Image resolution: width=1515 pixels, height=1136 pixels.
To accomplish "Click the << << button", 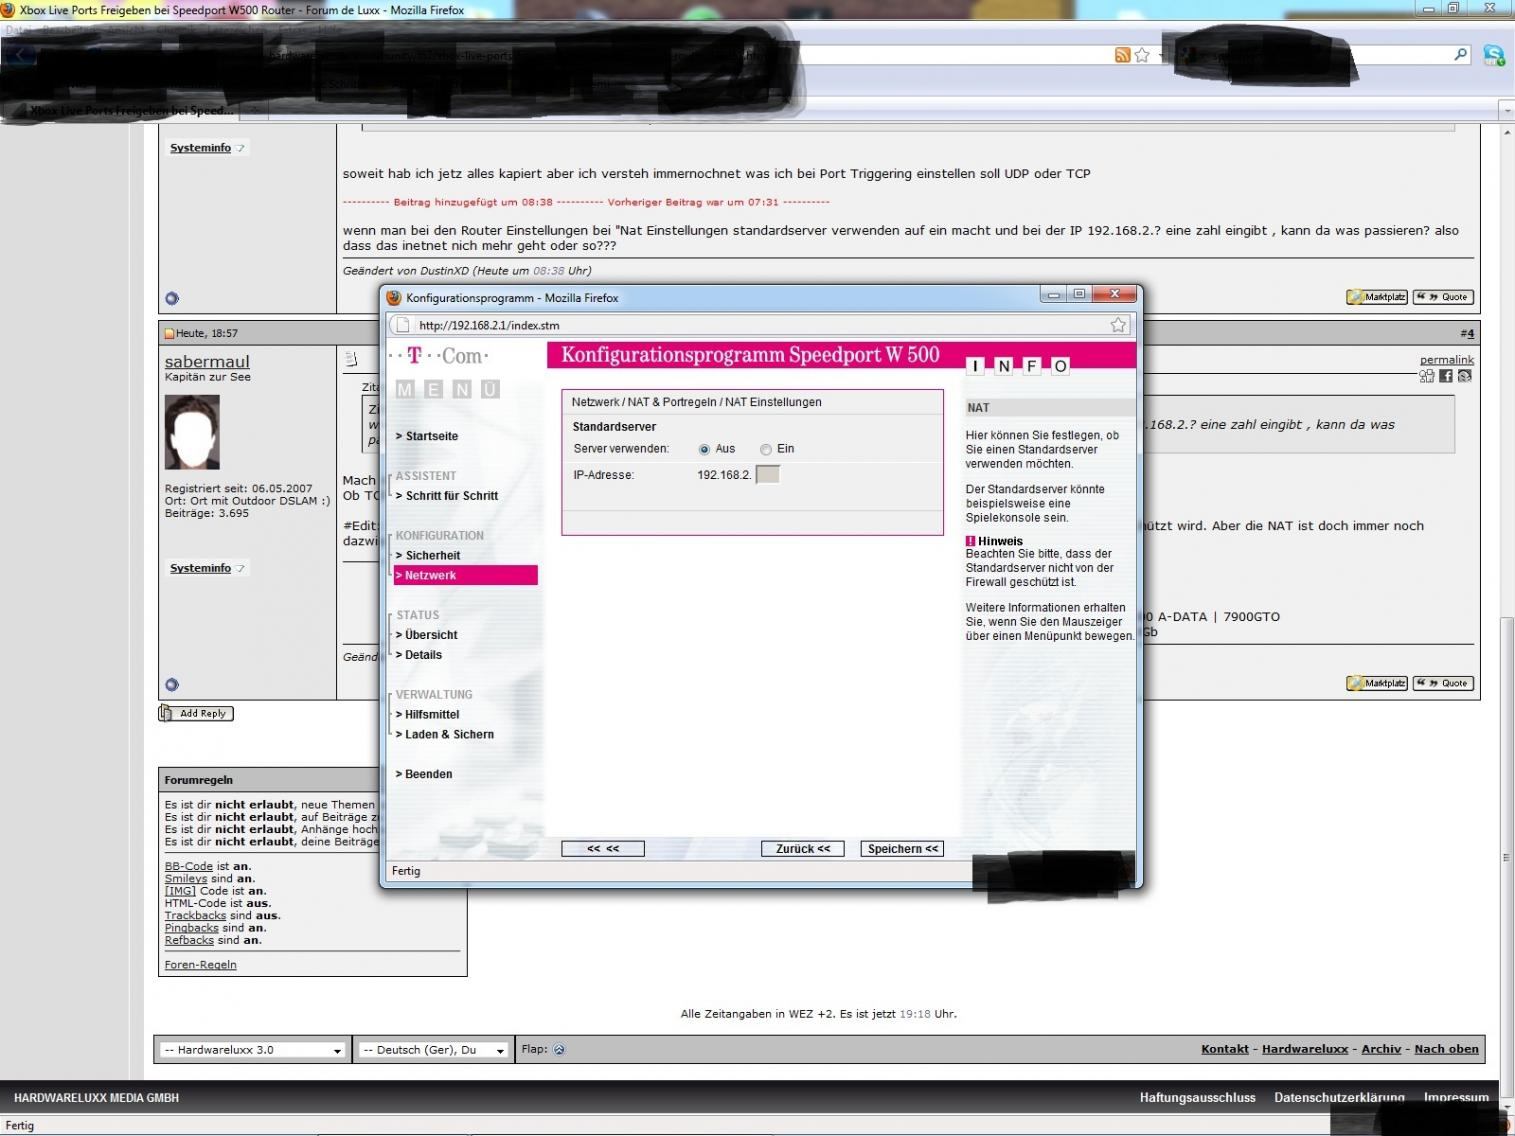I will (603, 849).
